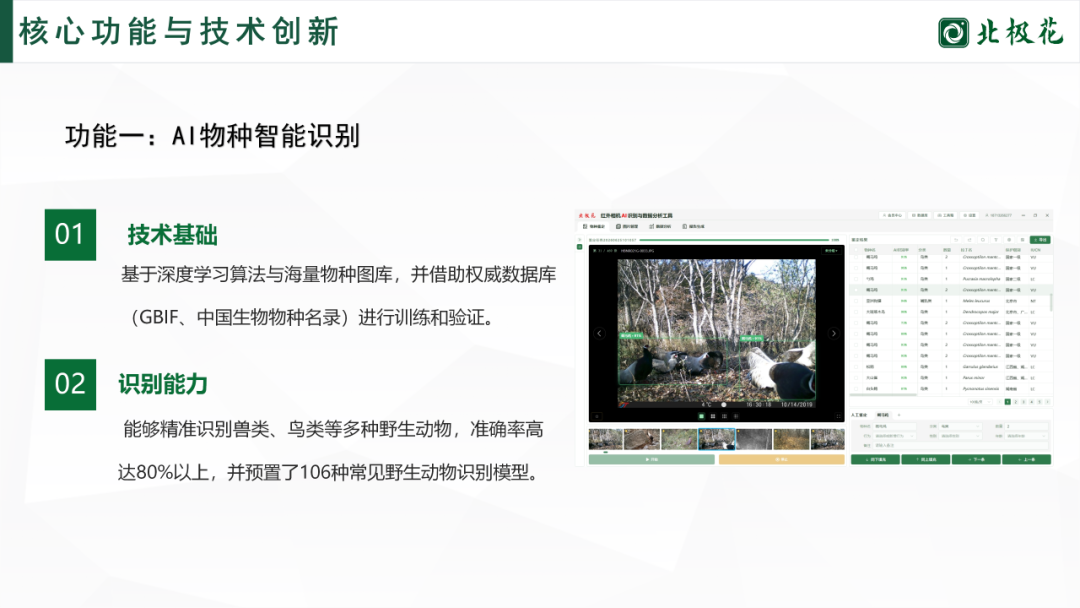The image size is (1080, 608).
Task: Click filter icon in results toolbar
Action: point(996,240)
